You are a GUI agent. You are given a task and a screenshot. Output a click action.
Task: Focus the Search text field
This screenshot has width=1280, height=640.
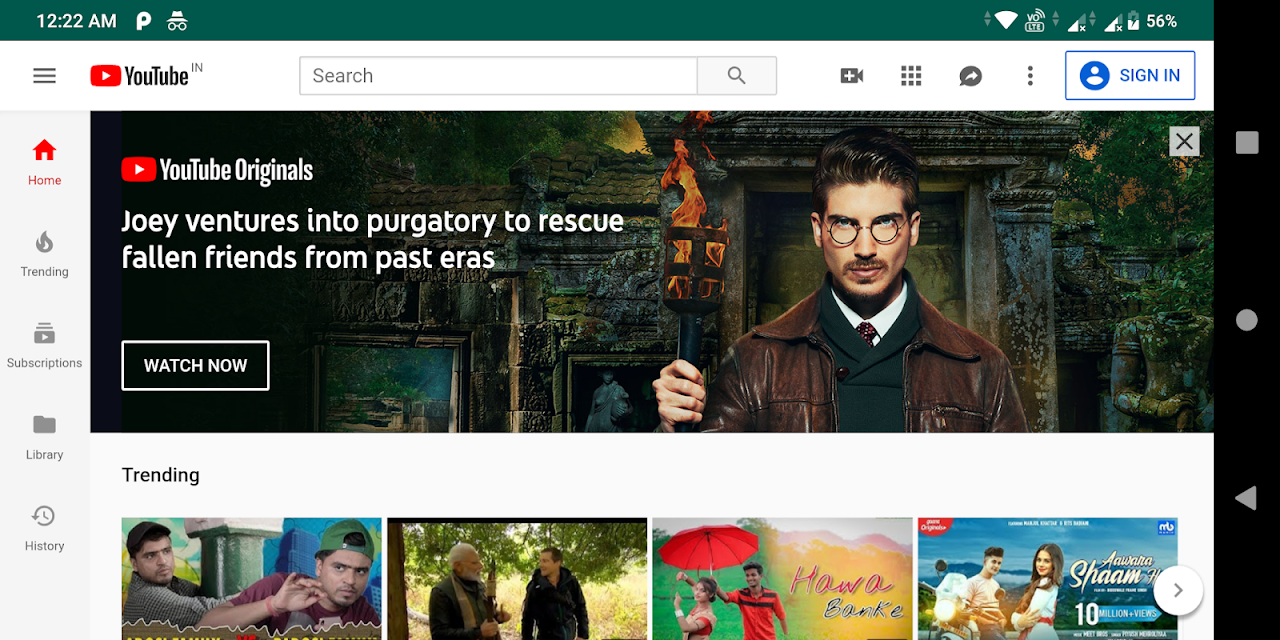tap(498, 76)
